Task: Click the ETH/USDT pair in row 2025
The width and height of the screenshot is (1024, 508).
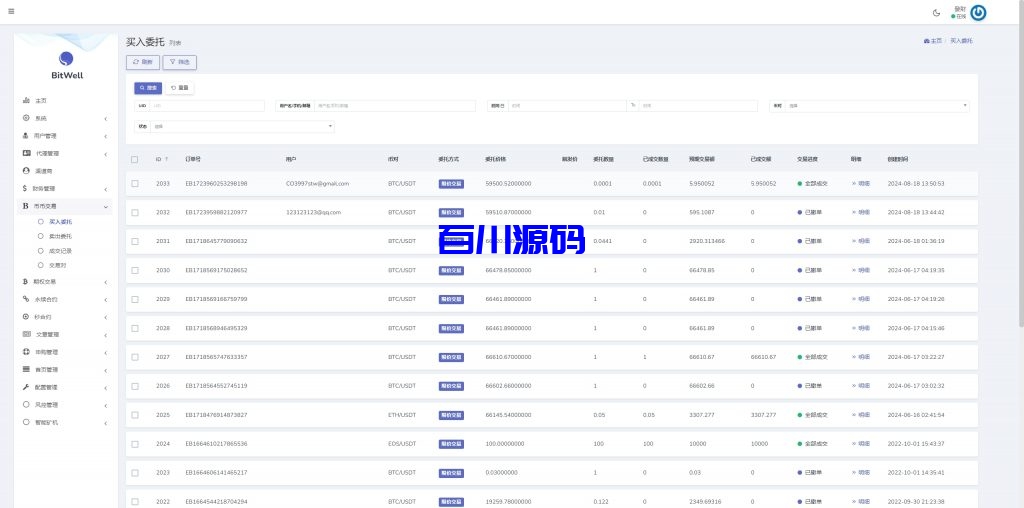Action: (402, 415)
